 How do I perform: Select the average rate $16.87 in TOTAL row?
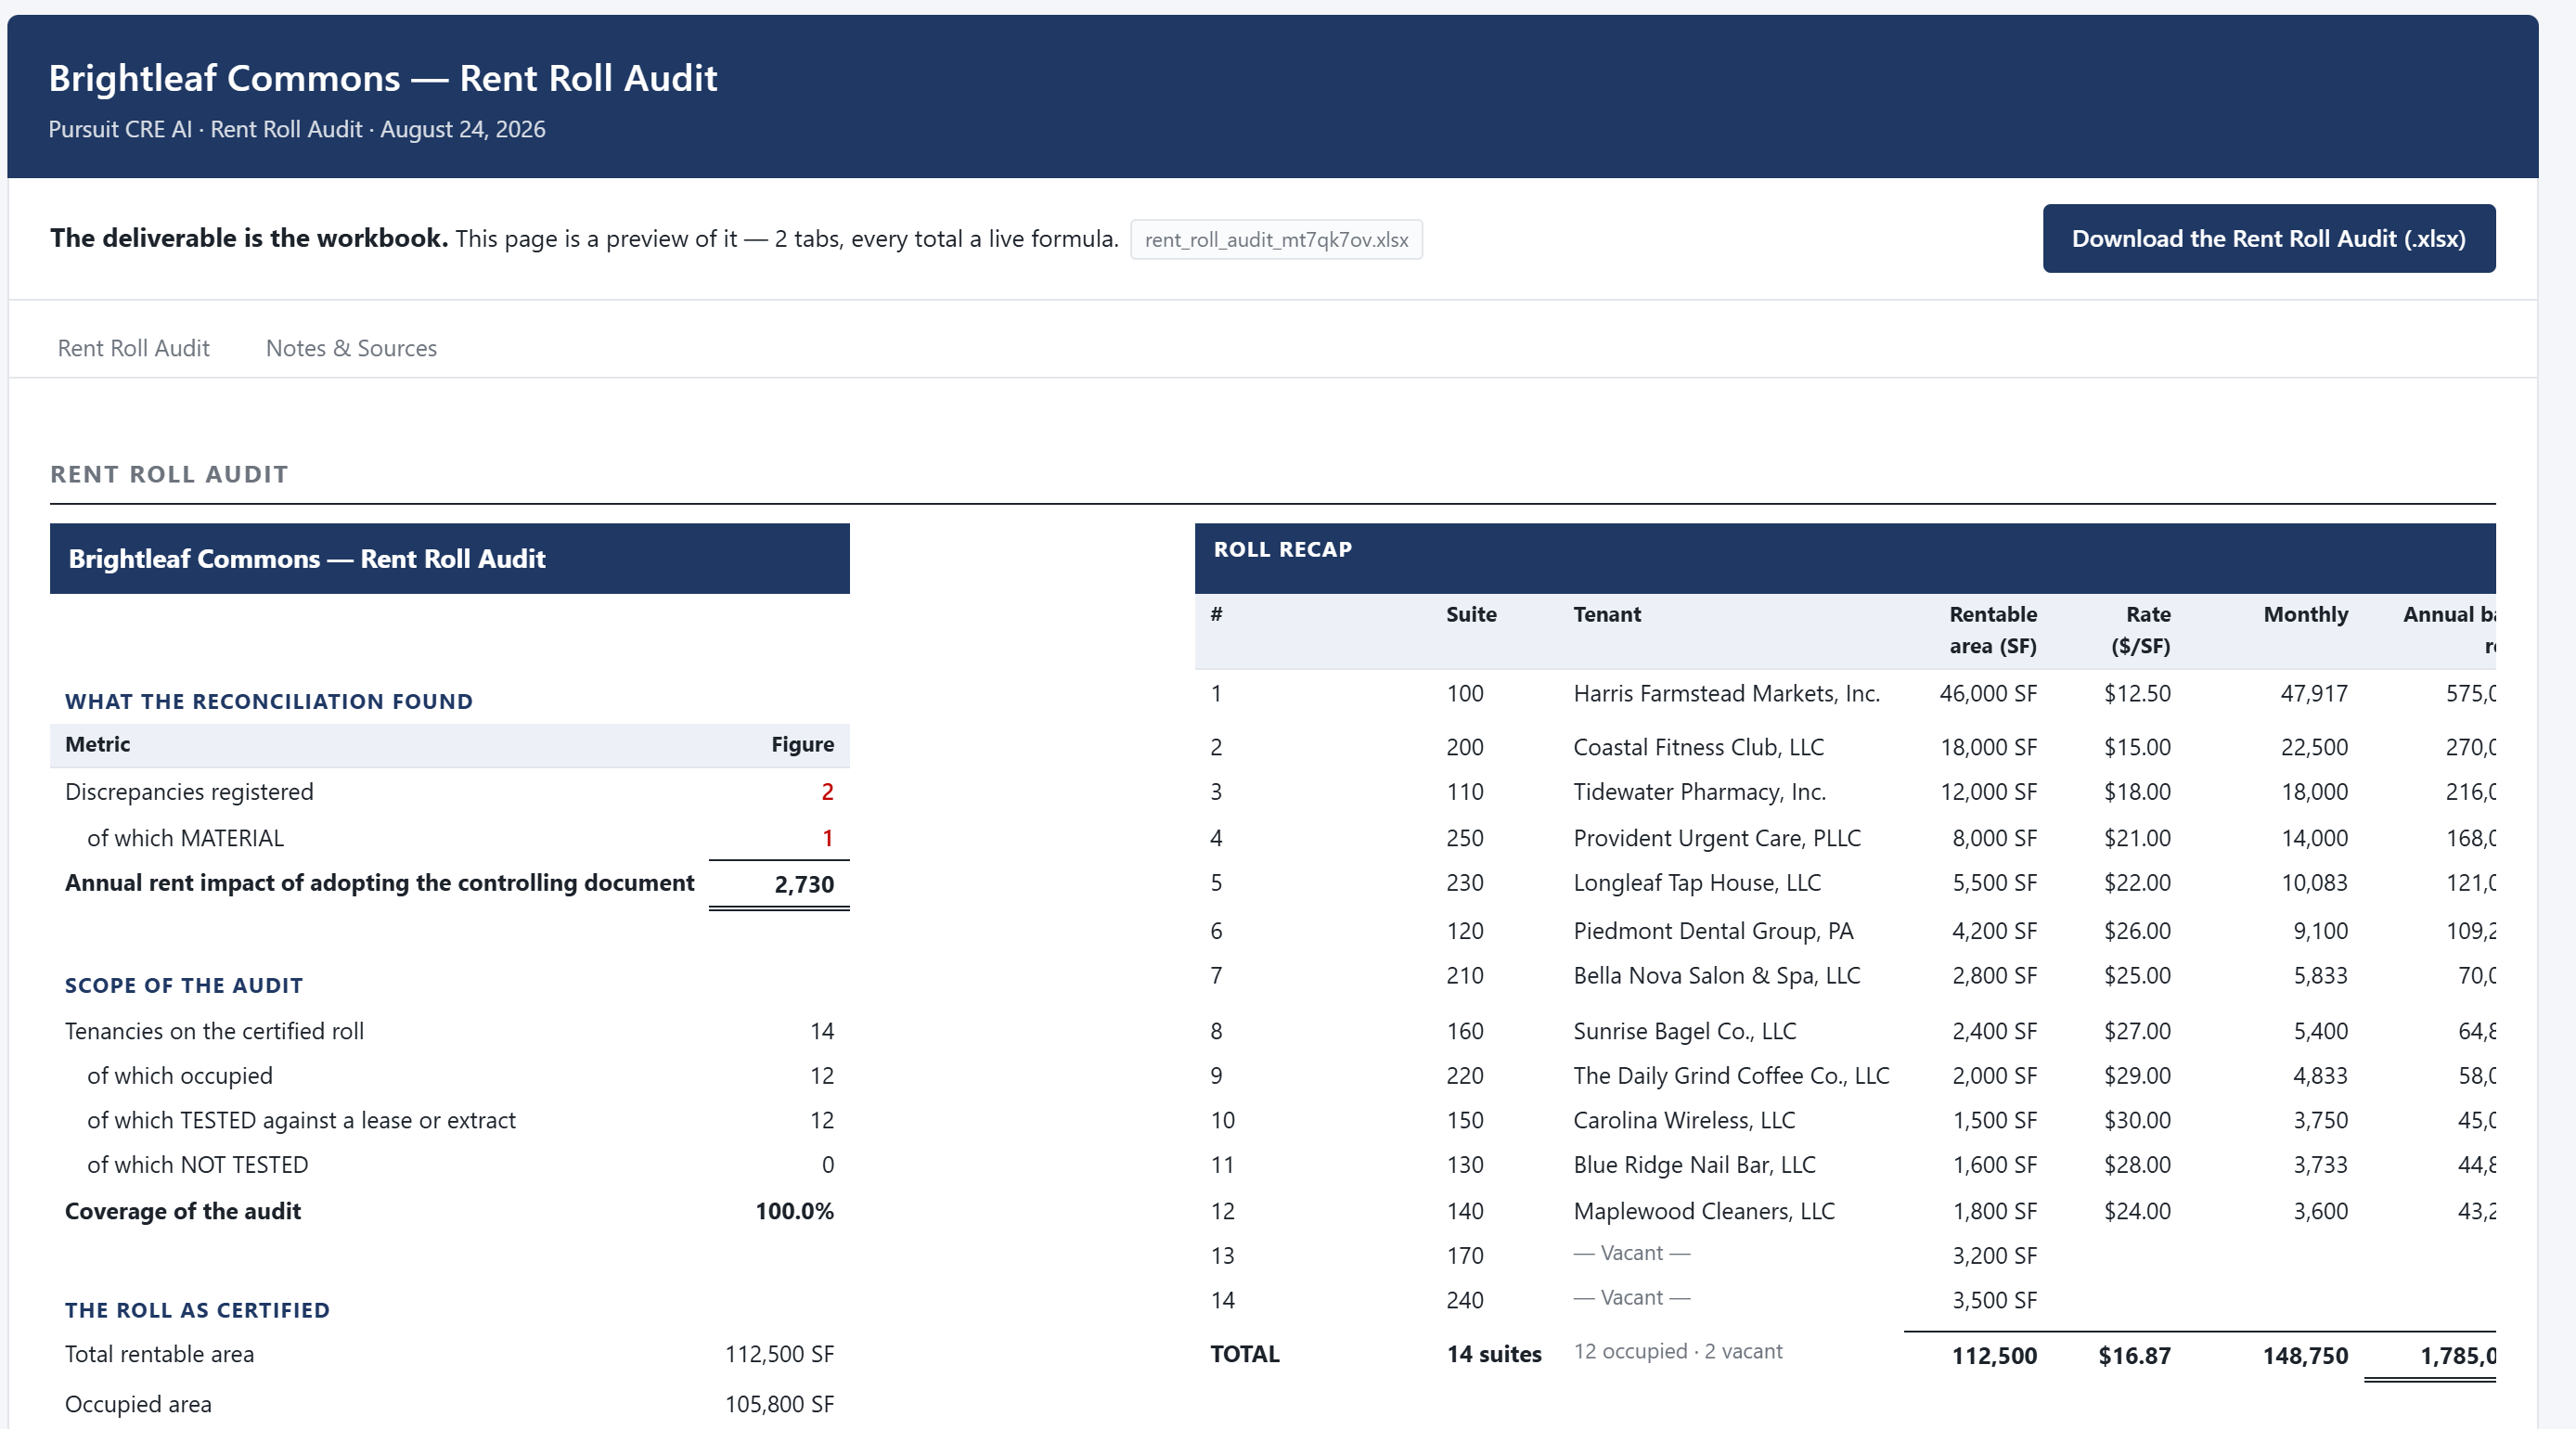coord(2134,1356)
